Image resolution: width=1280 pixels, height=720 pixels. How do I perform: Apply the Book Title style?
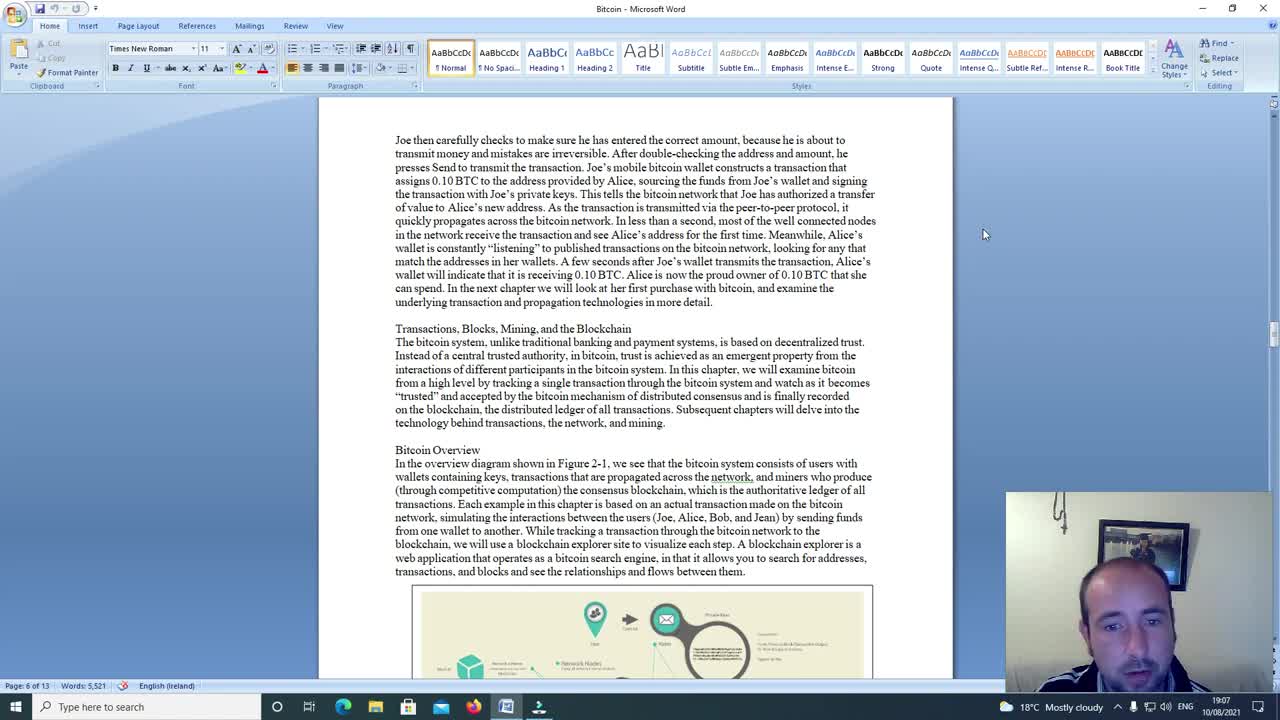(x=1123, y=58)
